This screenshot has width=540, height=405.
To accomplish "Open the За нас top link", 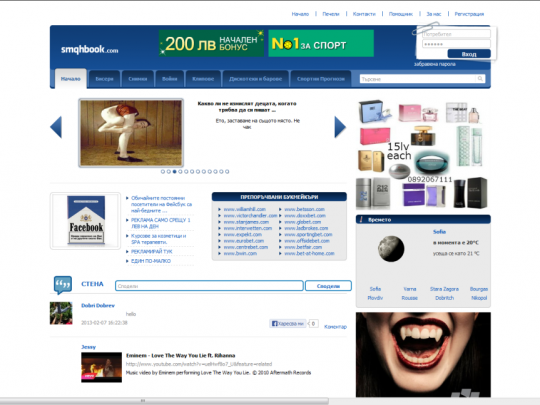I will (x=434, y=14).
